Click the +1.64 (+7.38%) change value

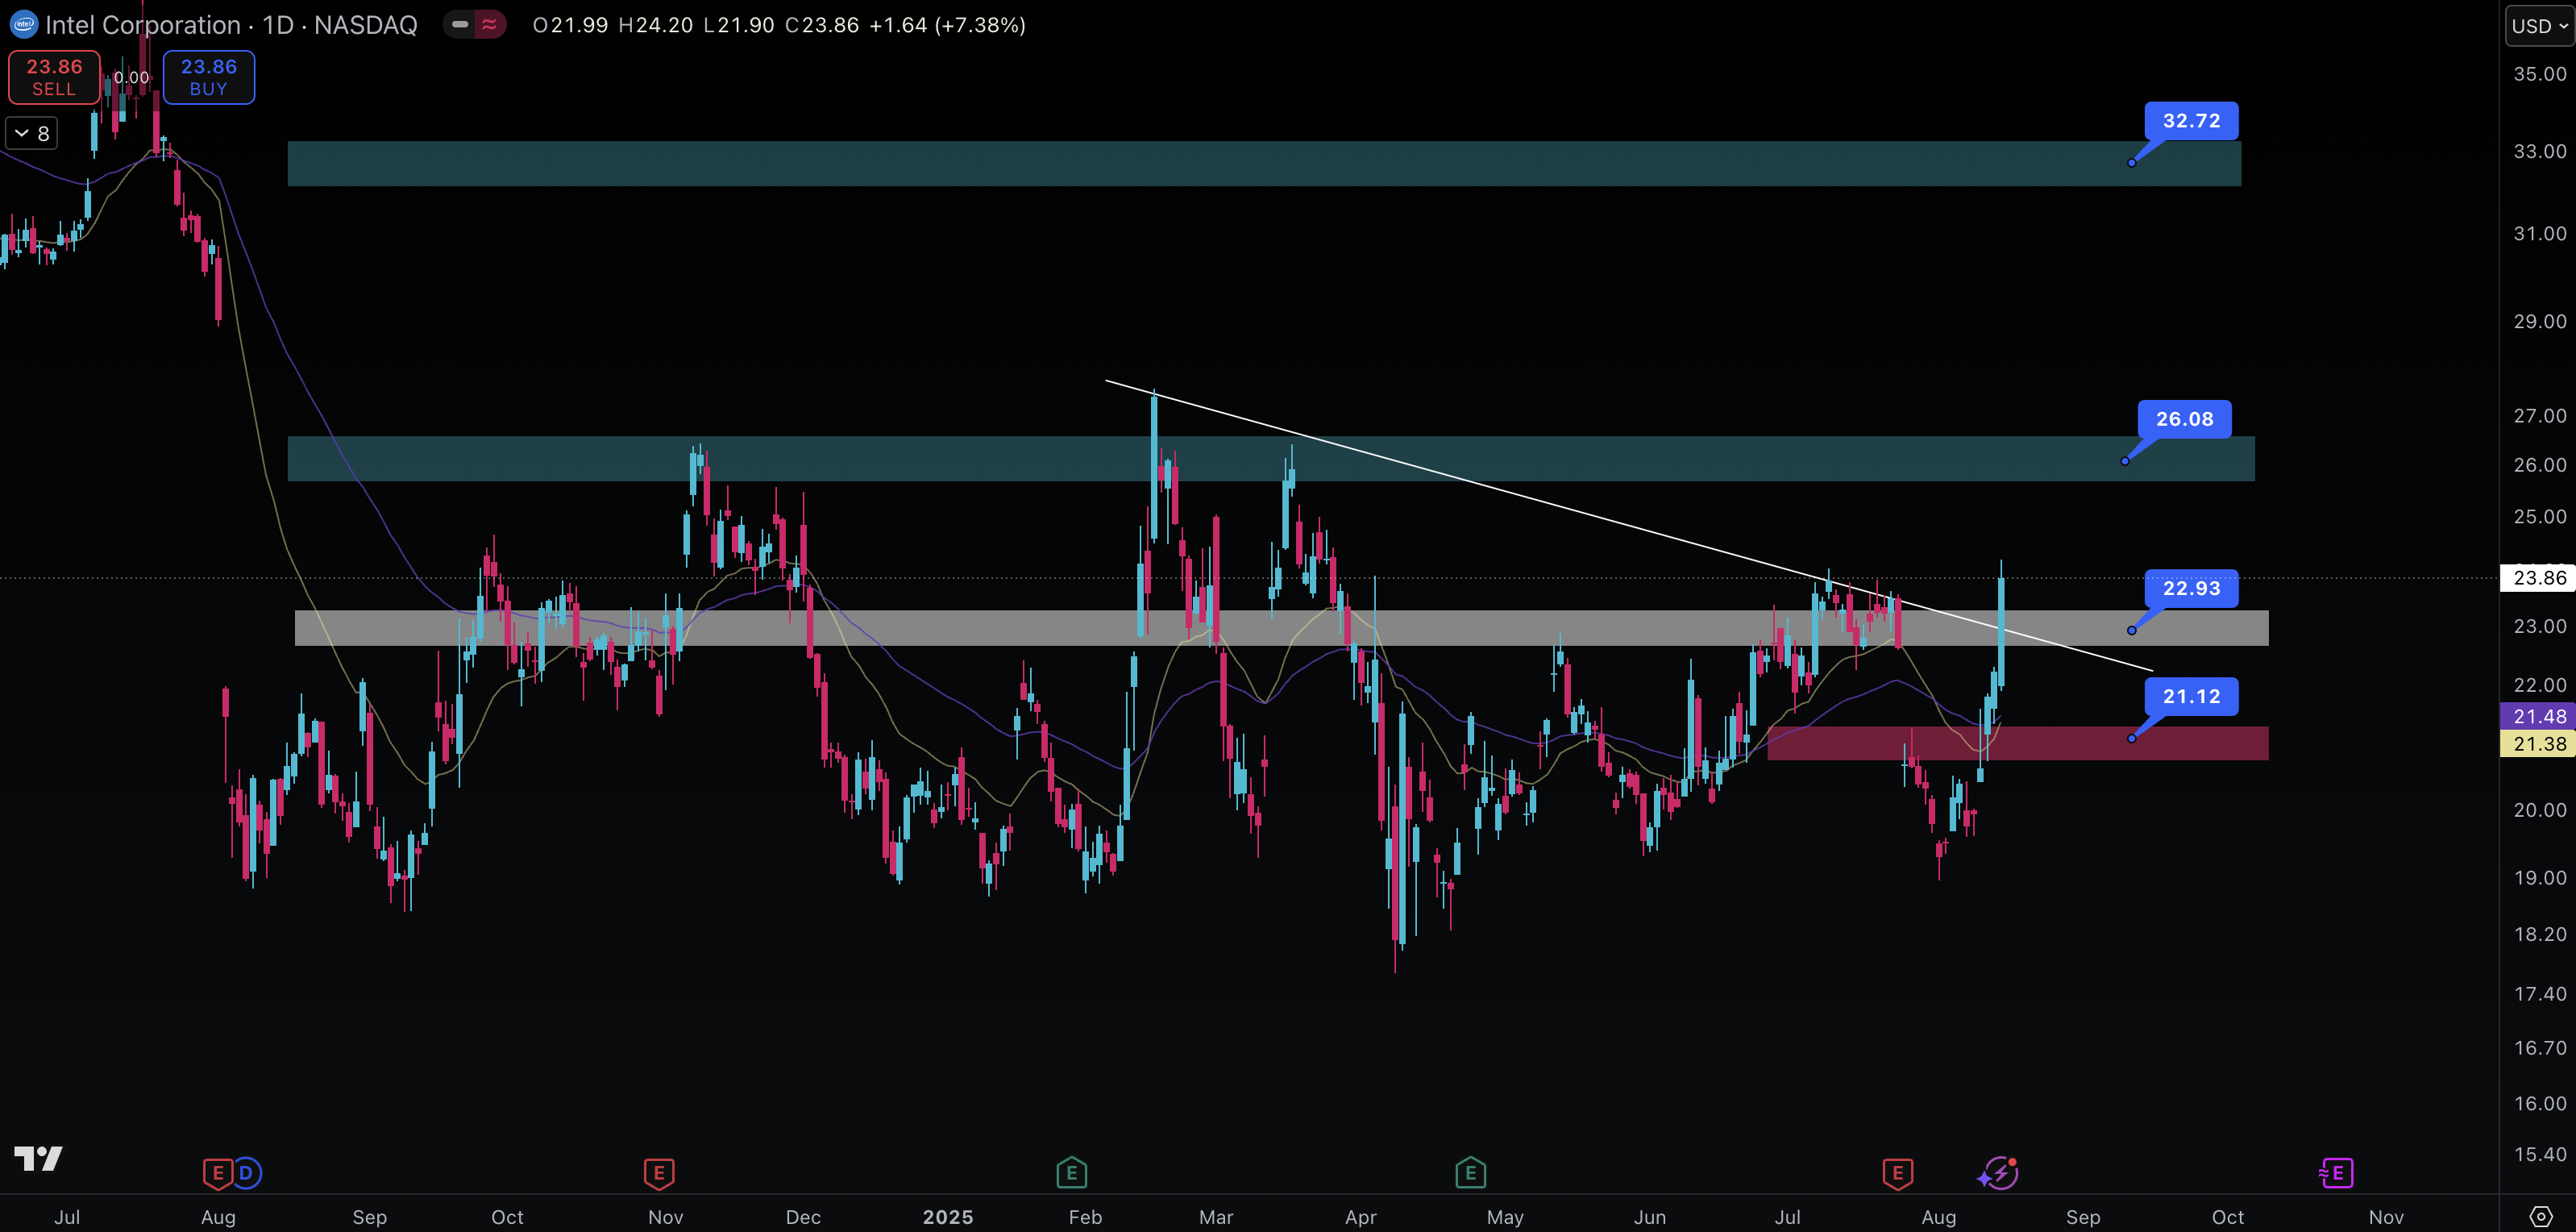[947, 25]
